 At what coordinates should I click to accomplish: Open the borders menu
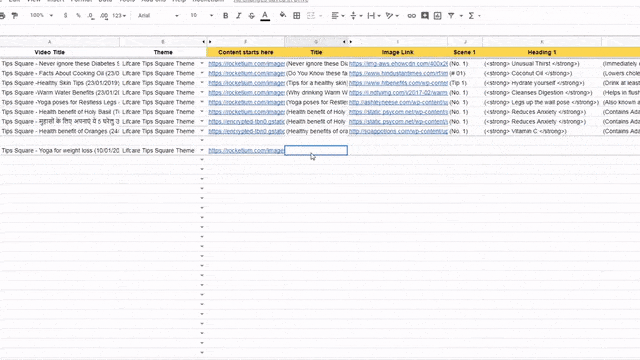coord(297,16)
